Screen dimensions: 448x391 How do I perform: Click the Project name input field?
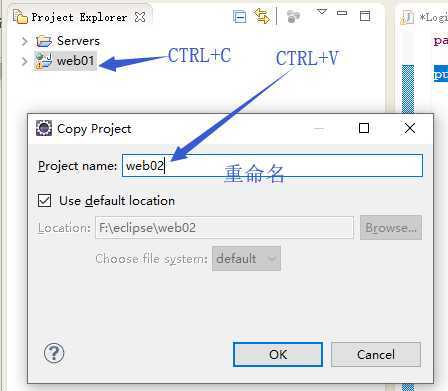(x=272, y=165)
